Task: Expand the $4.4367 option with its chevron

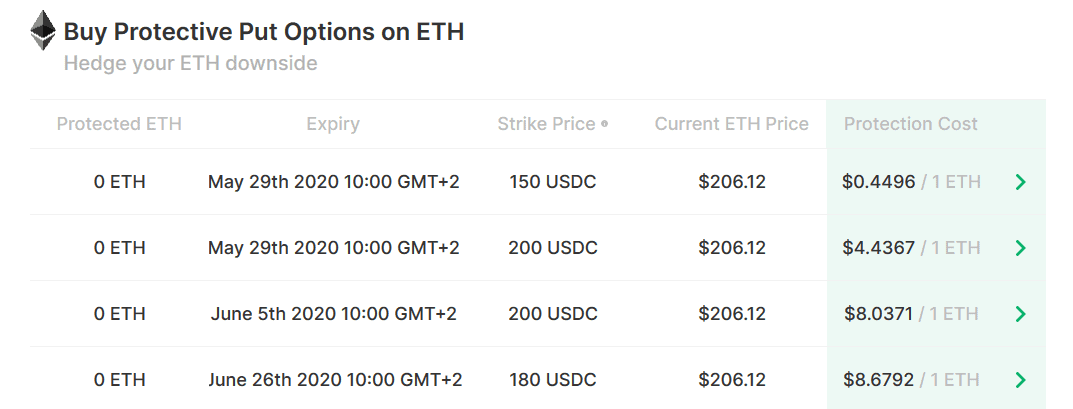Action: click(1020, 248)
